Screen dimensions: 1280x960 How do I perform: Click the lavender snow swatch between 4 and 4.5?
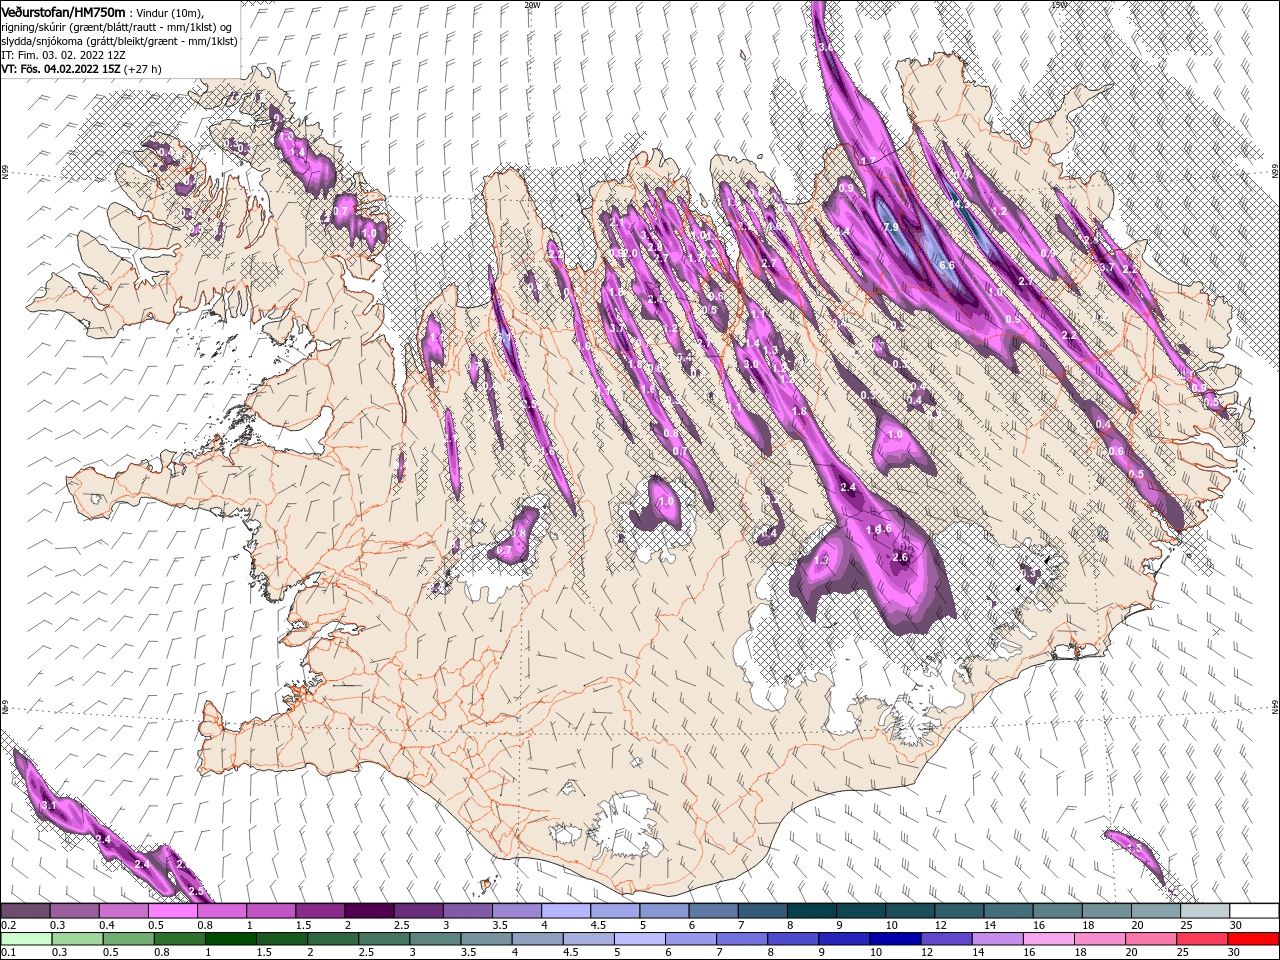(x=565, y=911)
